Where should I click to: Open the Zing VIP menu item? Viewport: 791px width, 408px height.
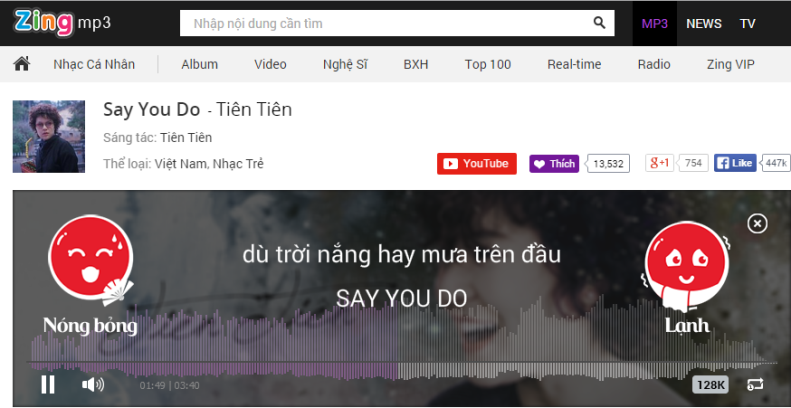730,65
